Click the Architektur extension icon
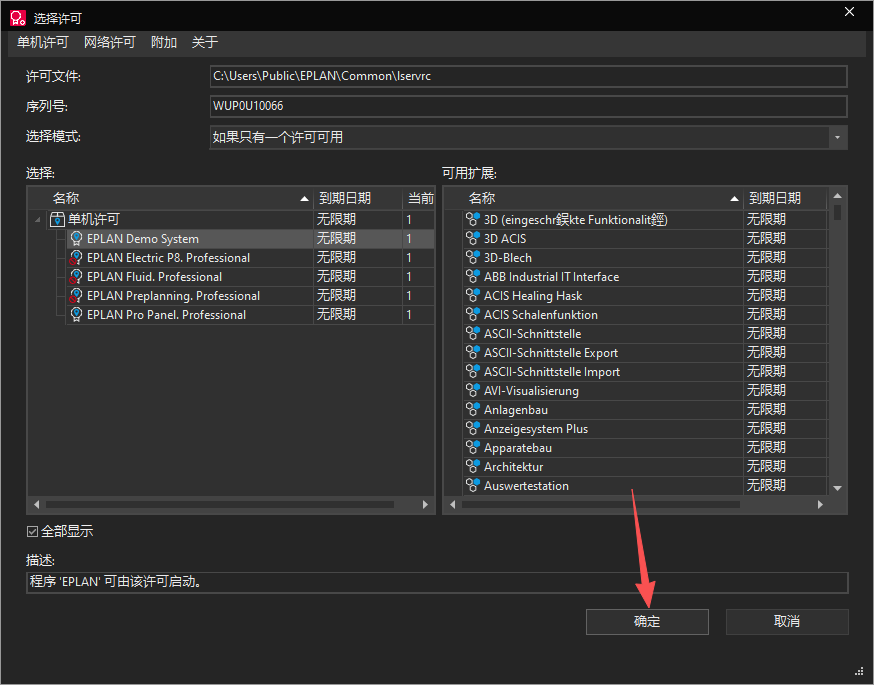 point(474,467)
